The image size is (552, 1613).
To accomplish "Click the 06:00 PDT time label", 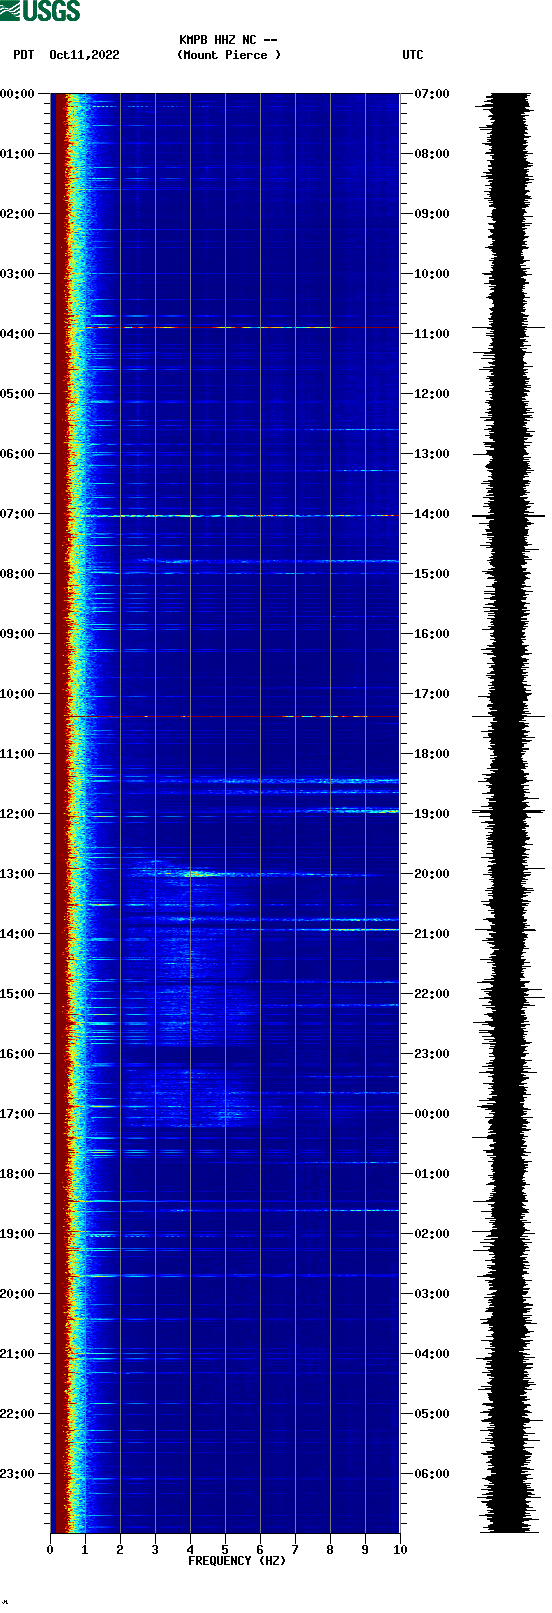I will coord(17,454).
